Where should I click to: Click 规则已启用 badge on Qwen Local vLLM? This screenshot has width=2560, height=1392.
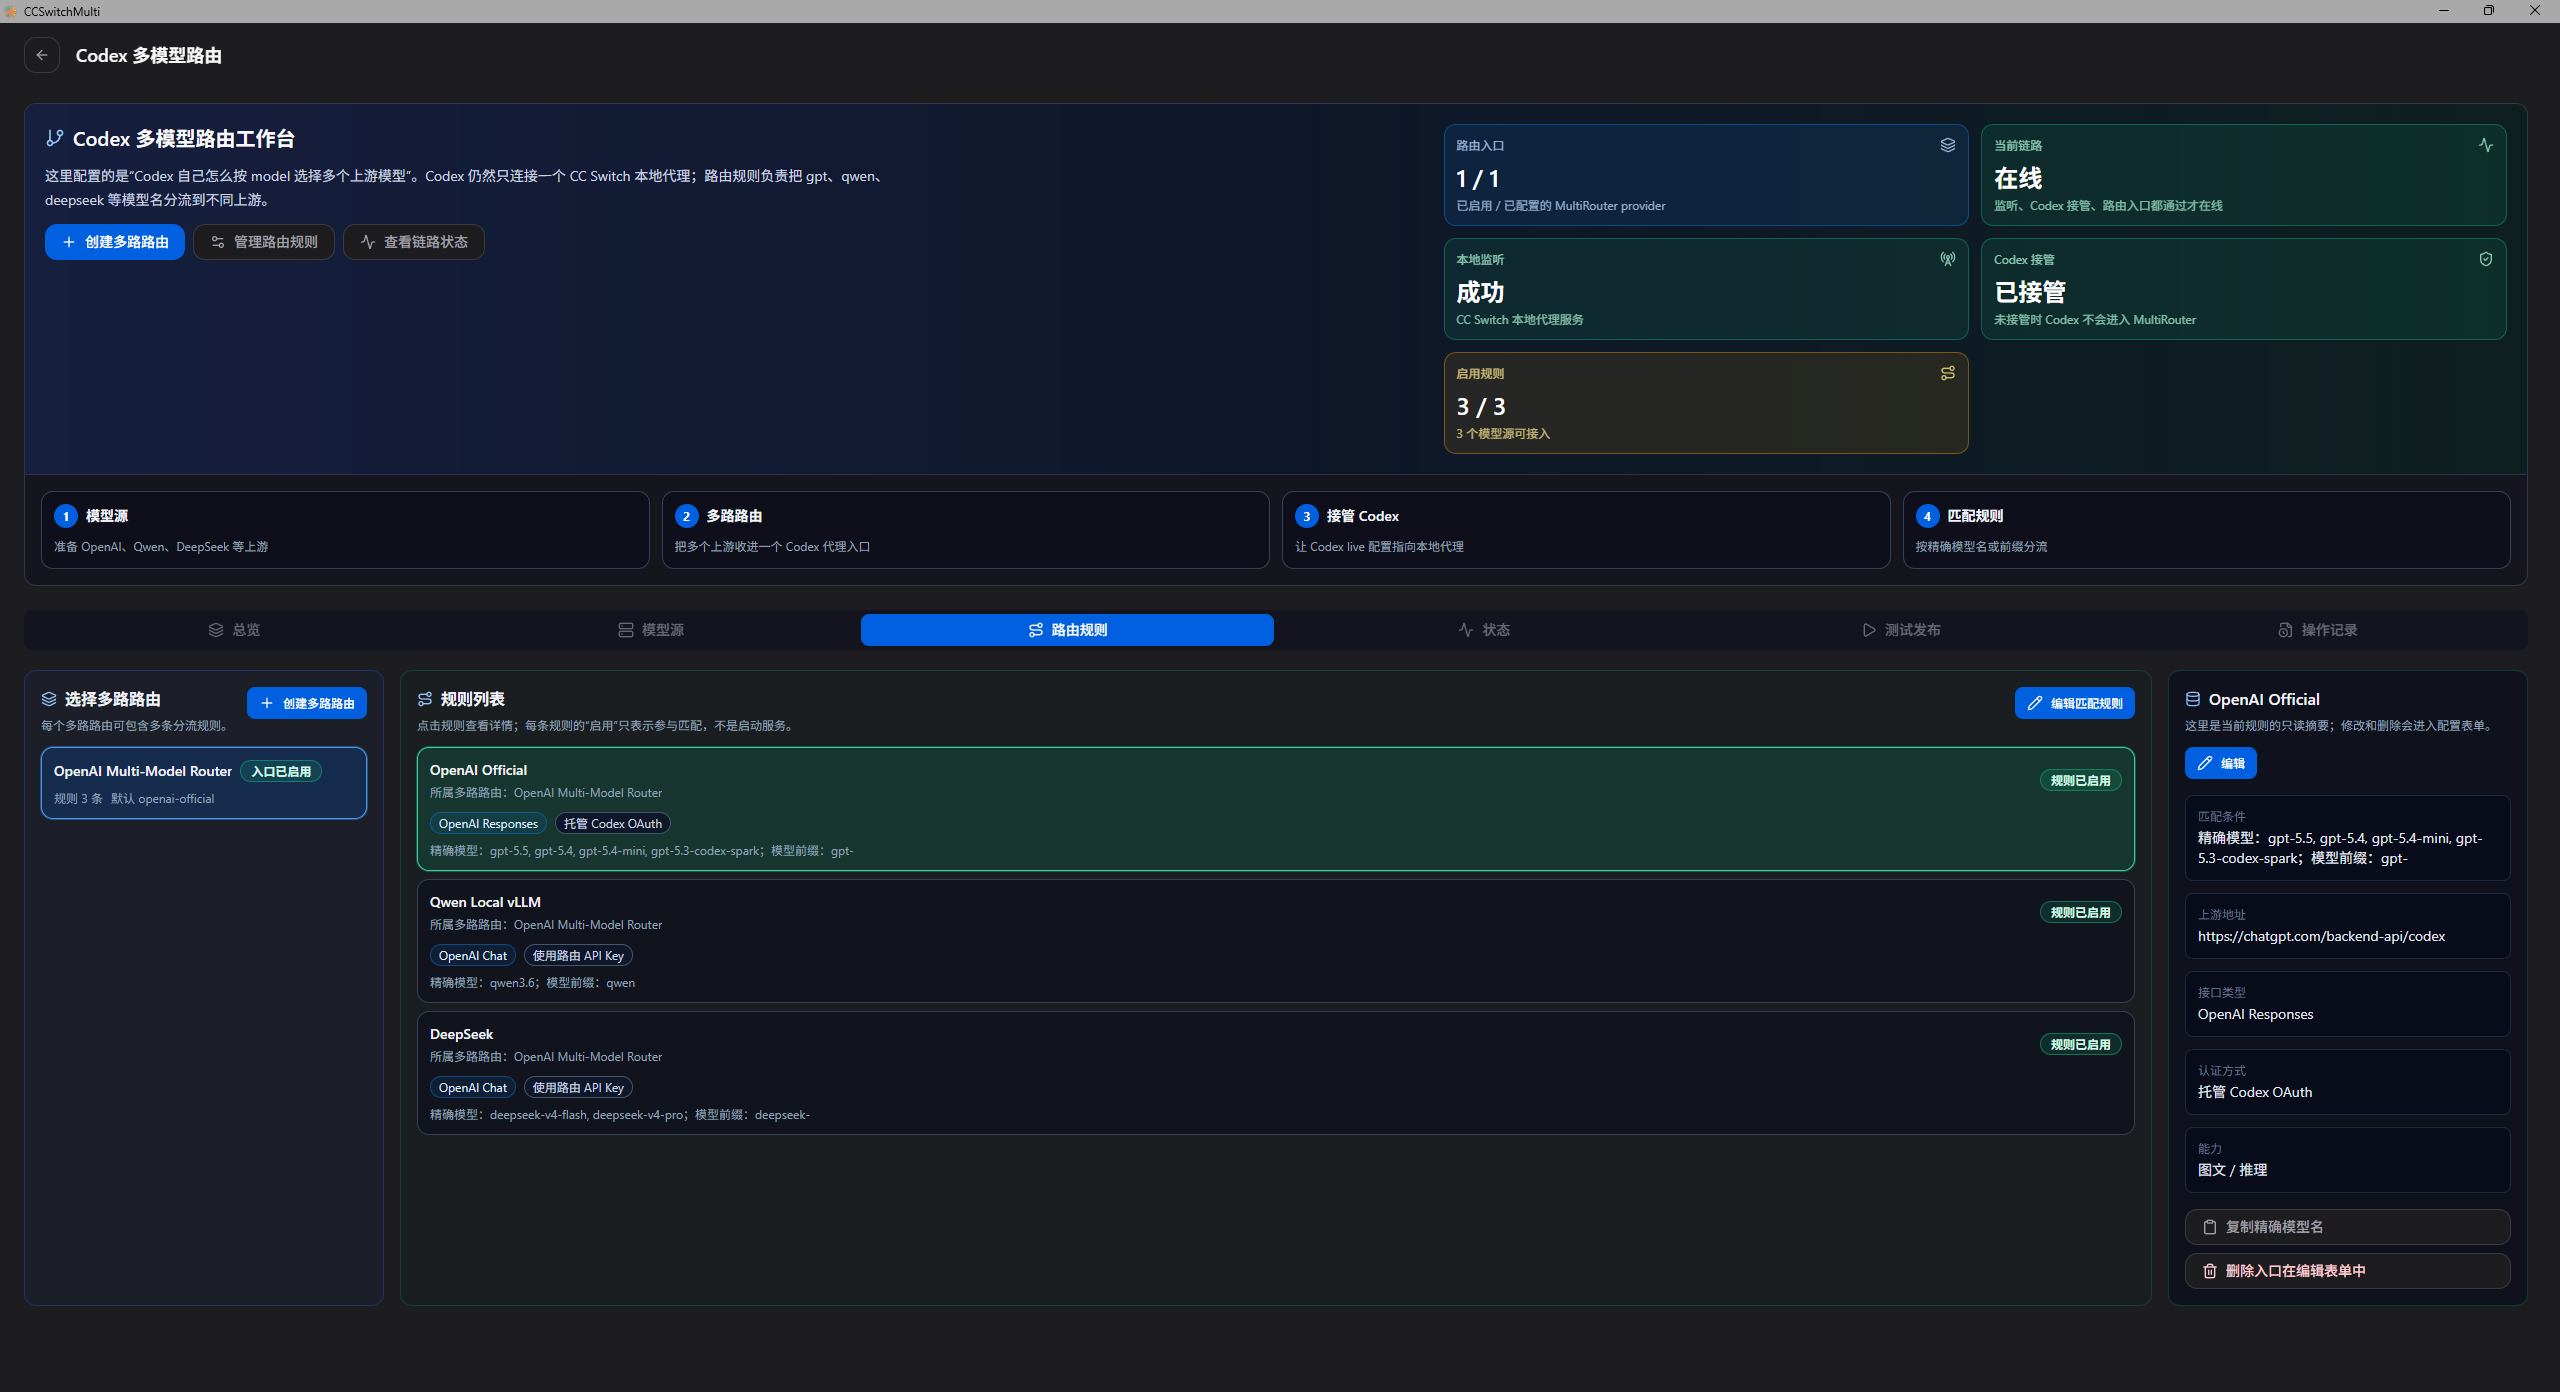point(2081,912)
